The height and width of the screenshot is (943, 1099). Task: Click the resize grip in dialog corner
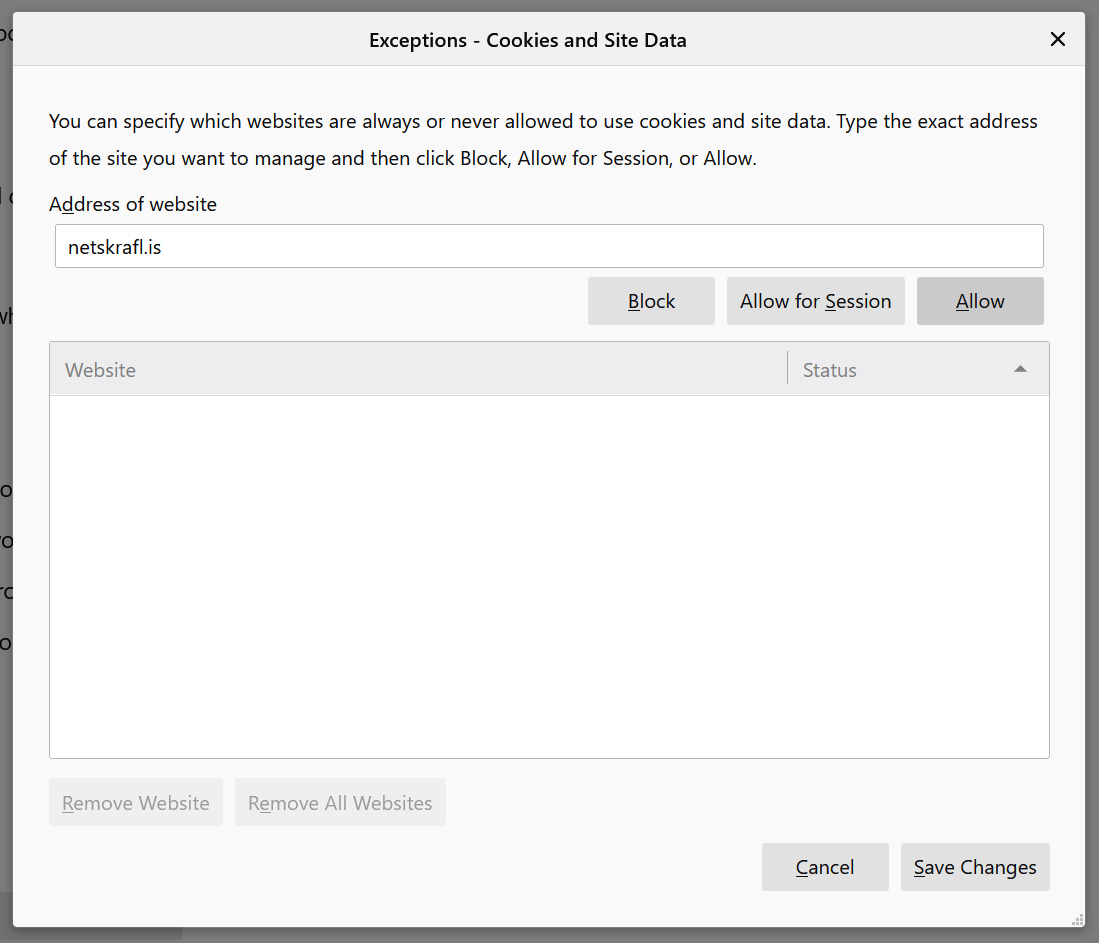1077,920
